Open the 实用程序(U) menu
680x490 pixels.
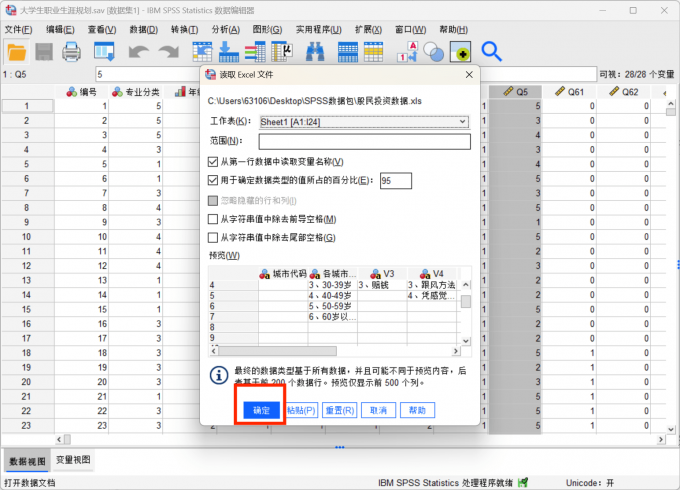318,29
